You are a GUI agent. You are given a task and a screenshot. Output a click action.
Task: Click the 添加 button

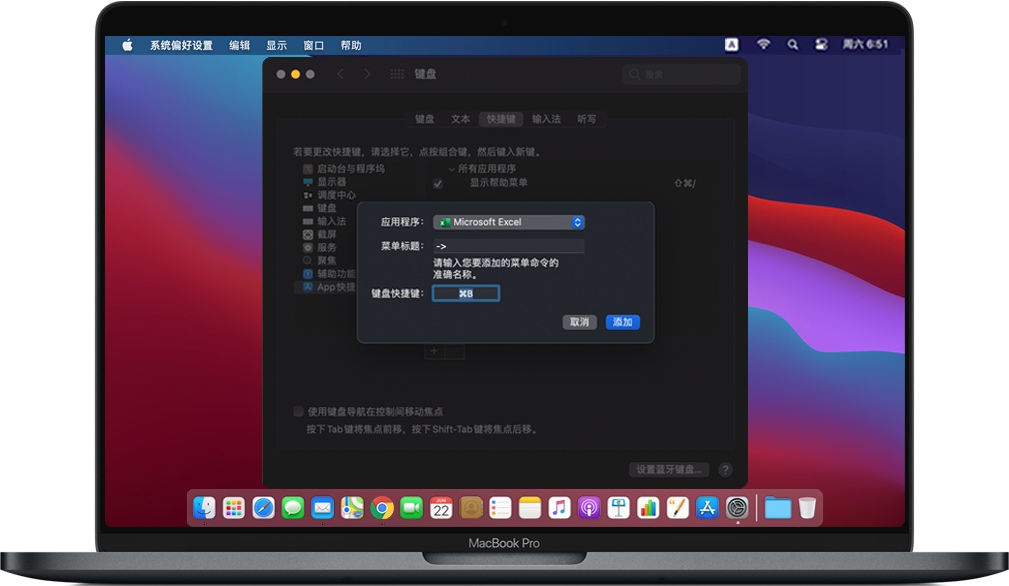pos(624,322)
